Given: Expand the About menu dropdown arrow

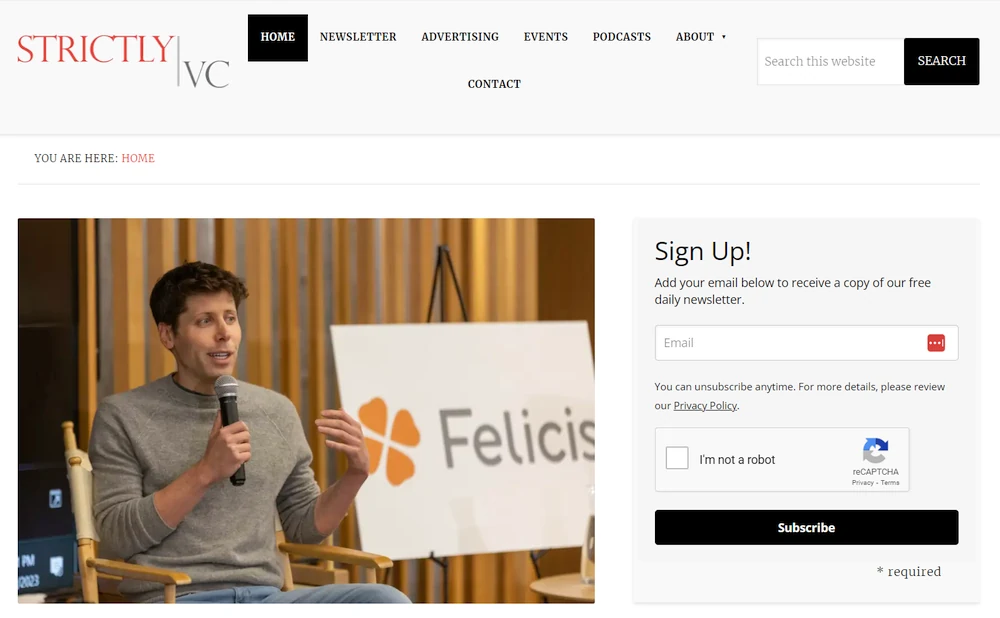Looking at the screenshot, I should click(724, 37).
